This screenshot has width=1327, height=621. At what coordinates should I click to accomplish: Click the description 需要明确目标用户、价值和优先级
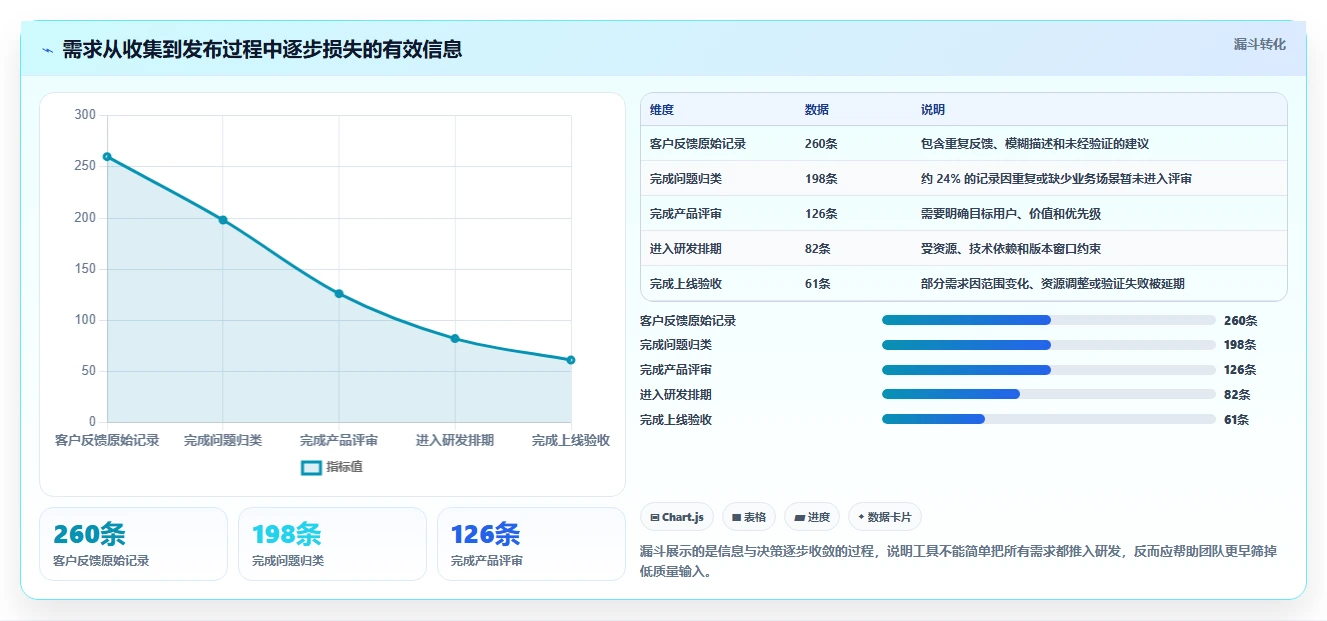point(1011,214)
